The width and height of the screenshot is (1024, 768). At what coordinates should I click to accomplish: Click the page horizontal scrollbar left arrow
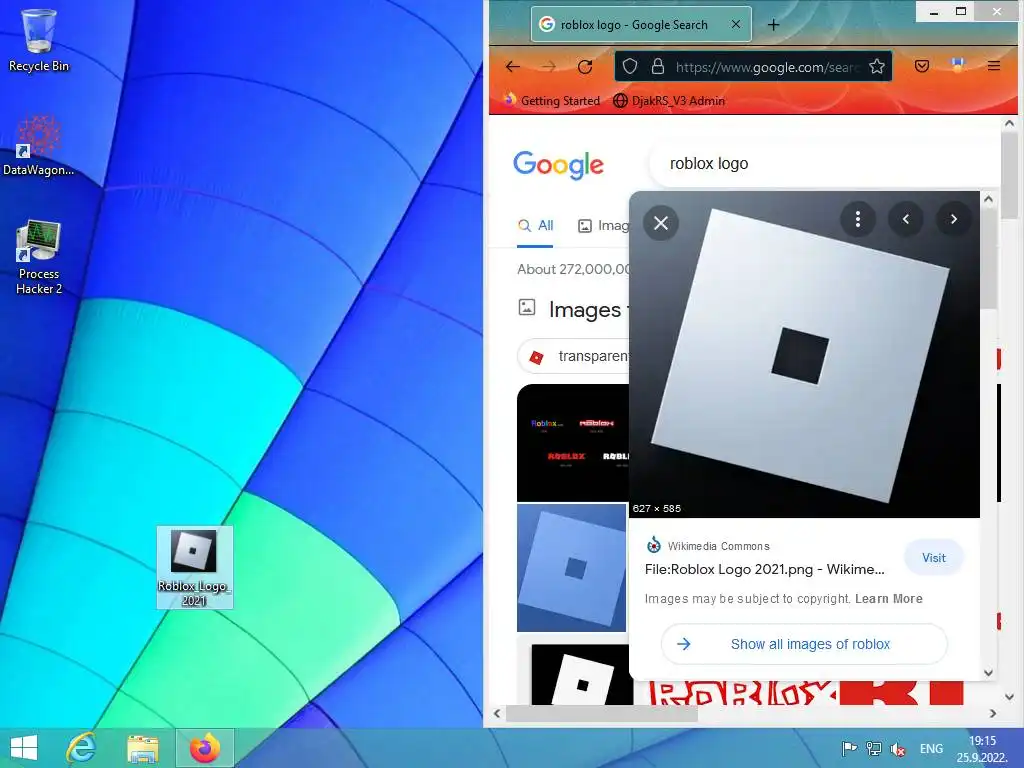497,714
